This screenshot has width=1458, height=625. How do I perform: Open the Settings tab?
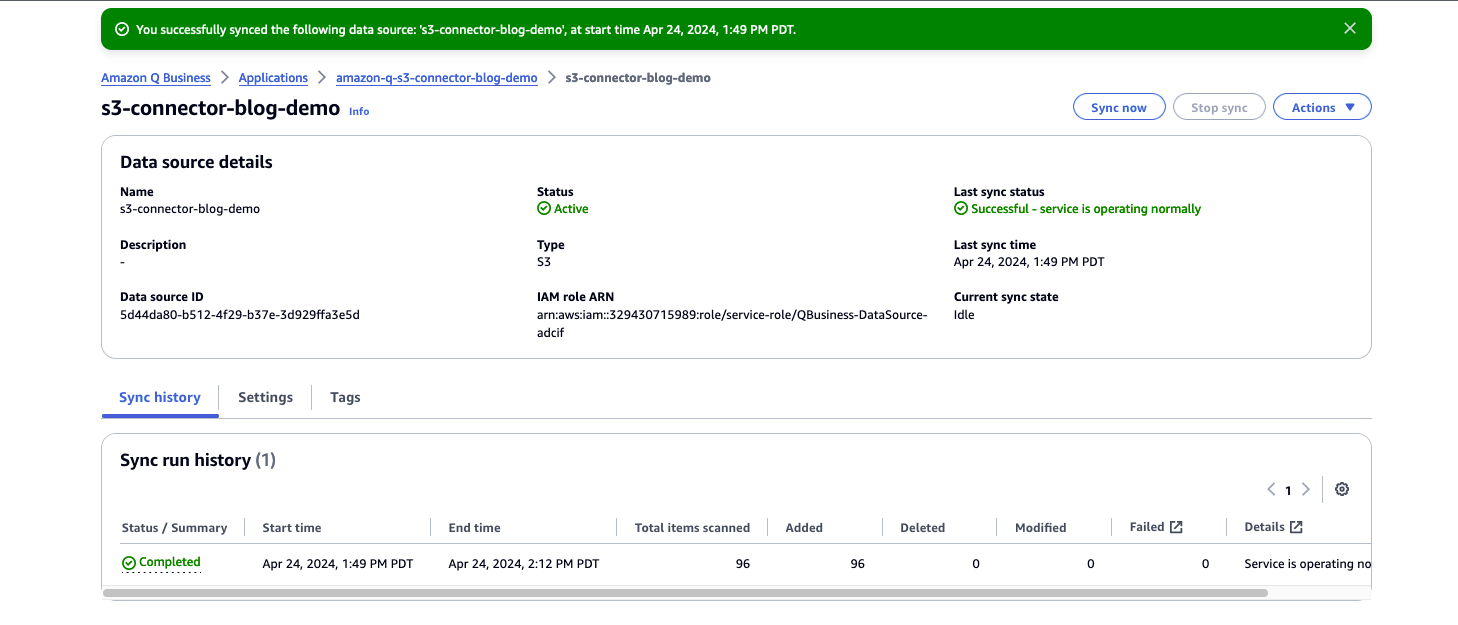pyautogui.click(x=265, y=397)
